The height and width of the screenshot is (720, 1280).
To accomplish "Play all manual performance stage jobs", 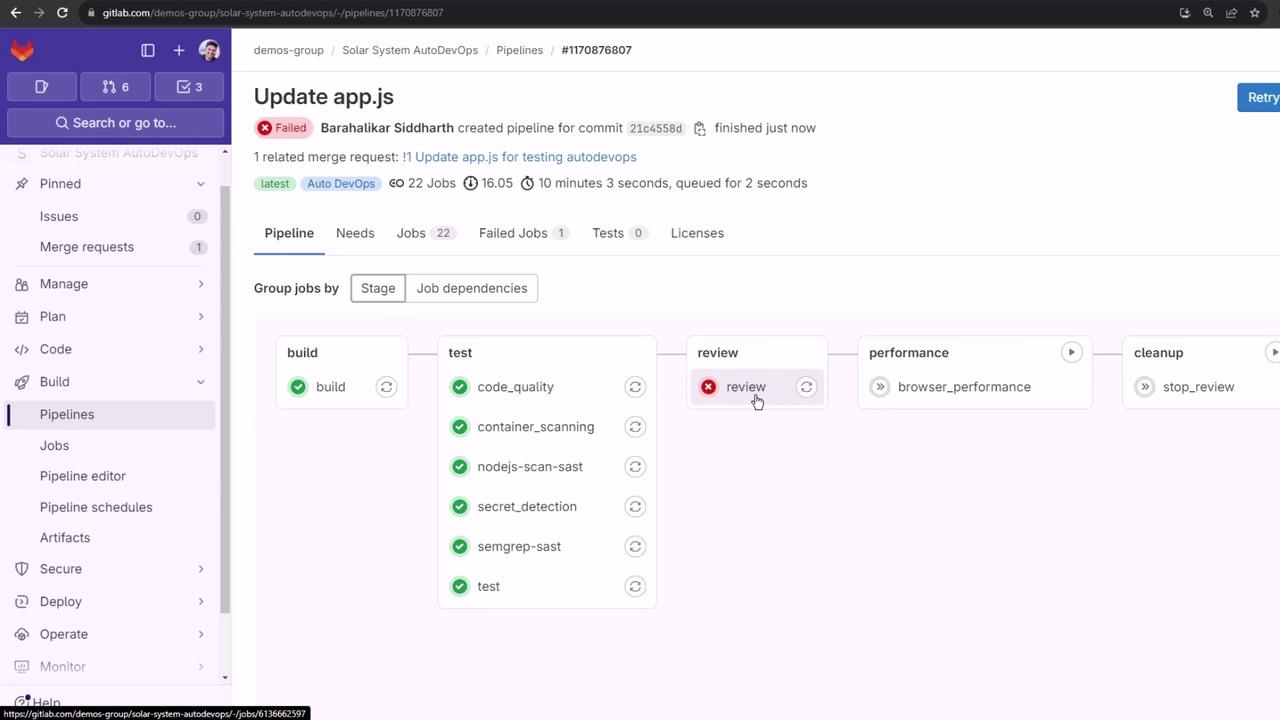I will (1071, 352).
